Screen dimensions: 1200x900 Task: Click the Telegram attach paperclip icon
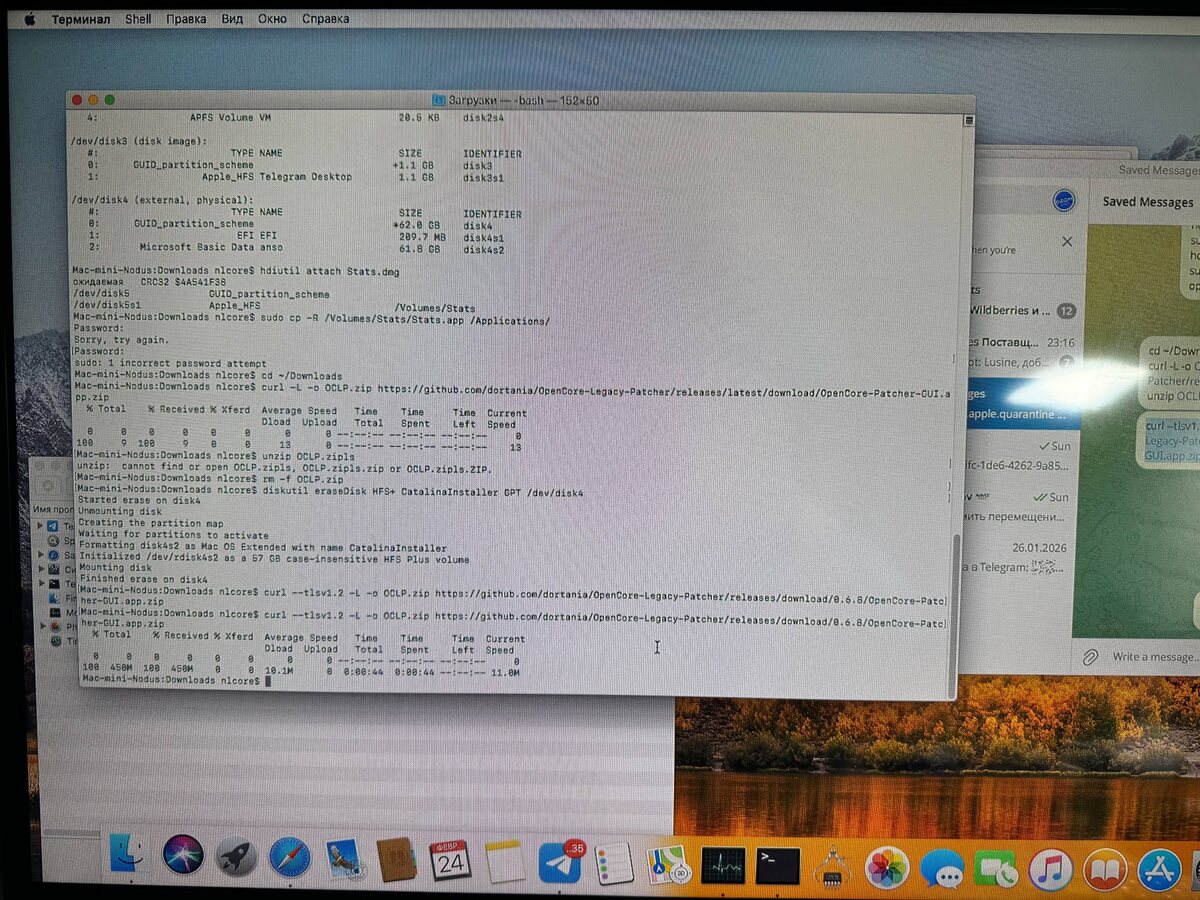click(1090, 657)
